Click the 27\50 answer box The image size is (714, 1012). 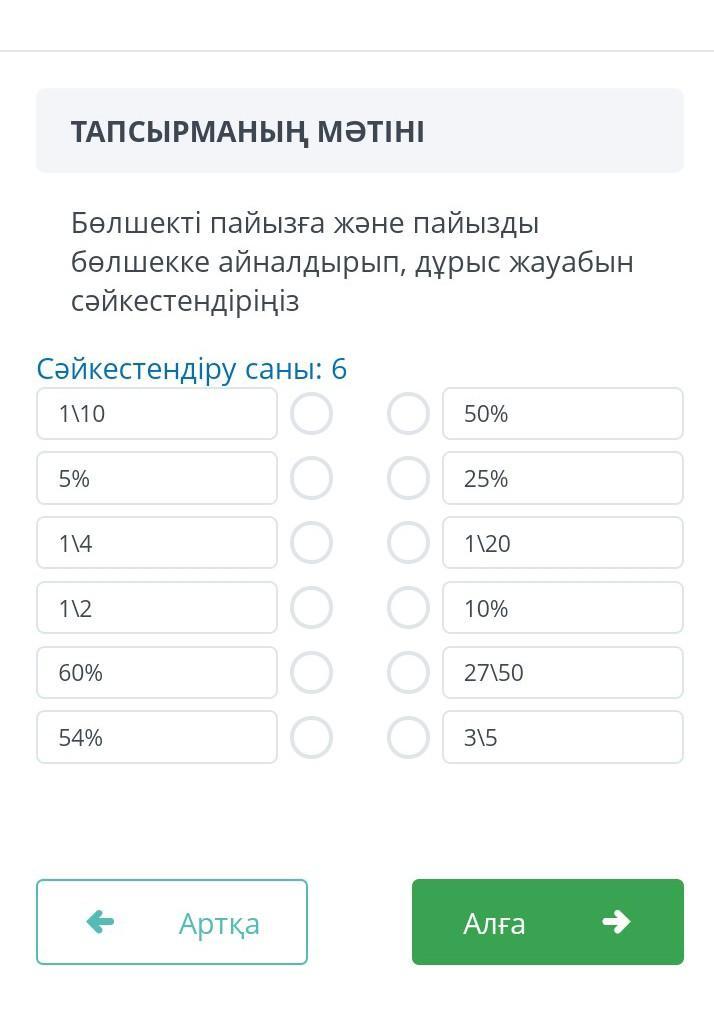[563, 673]
